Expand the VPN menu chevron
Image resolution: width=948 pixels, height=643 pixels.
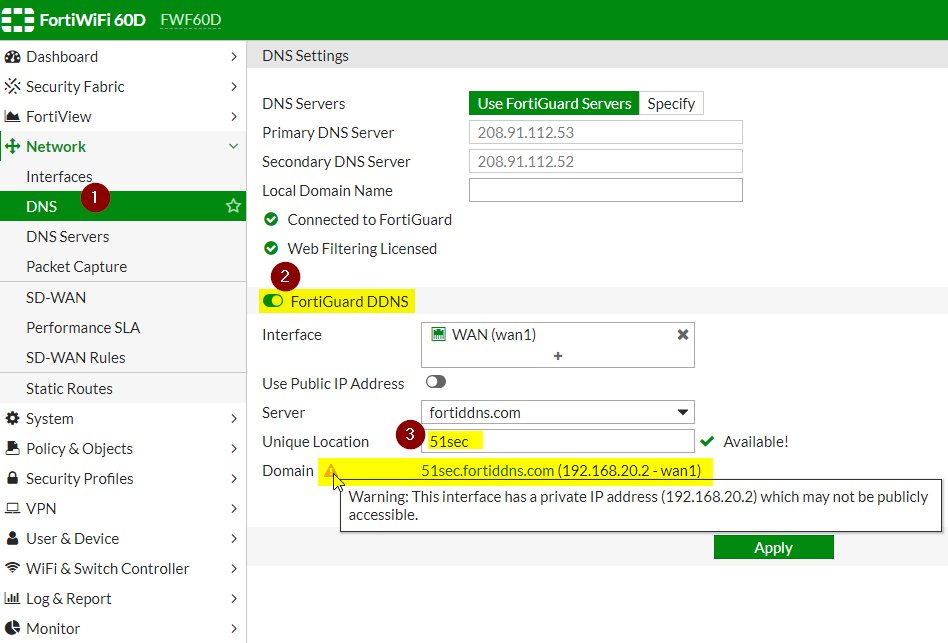click(x=233, y=508)
